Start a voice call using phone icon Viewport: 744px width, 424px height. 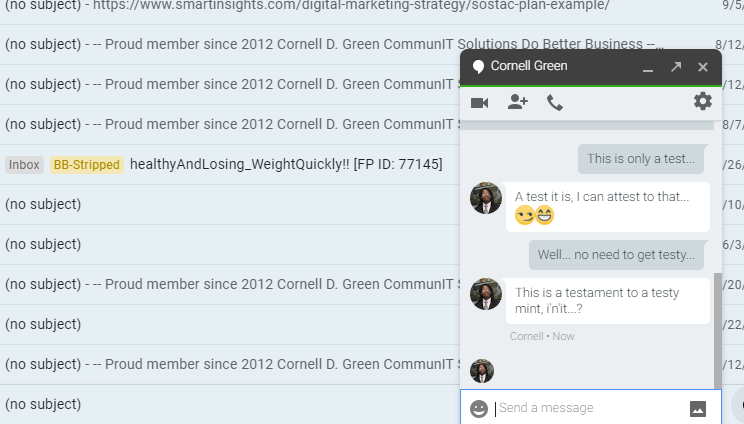pyautogui.click(x=555, y=102)
